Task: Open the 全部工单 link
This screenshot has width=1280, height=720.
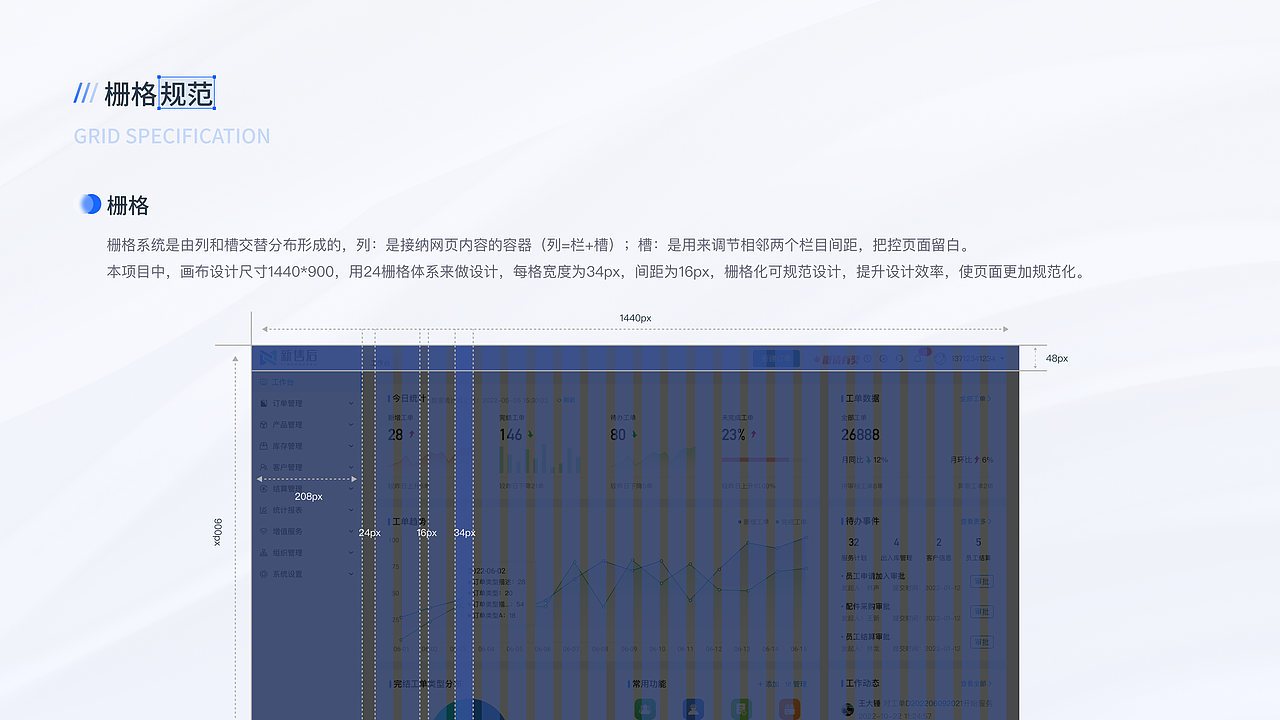Action: [974, 398]
